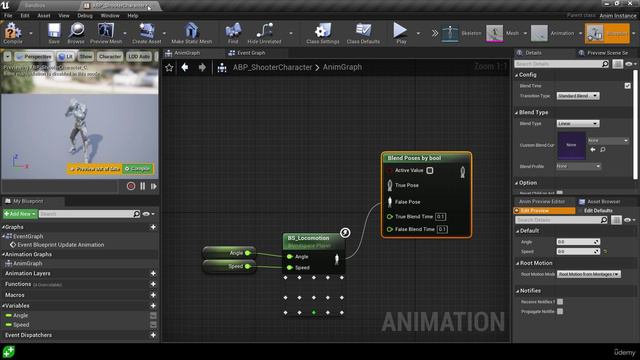640x360 pixels.
Task: Open view options eye in My Blueprint
Action: coord(148,214)
